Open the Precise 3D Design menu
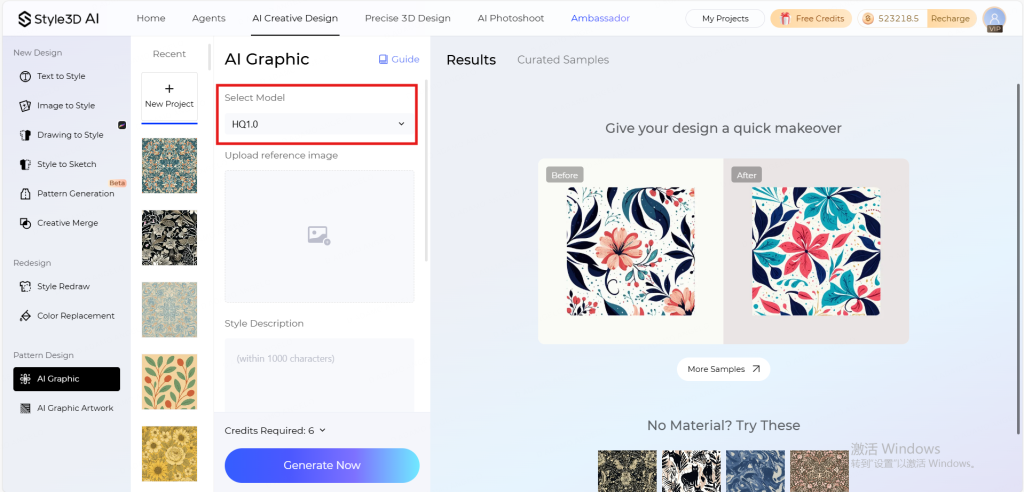The width and height of the screenshot is (1024, 492). point(408,18)
